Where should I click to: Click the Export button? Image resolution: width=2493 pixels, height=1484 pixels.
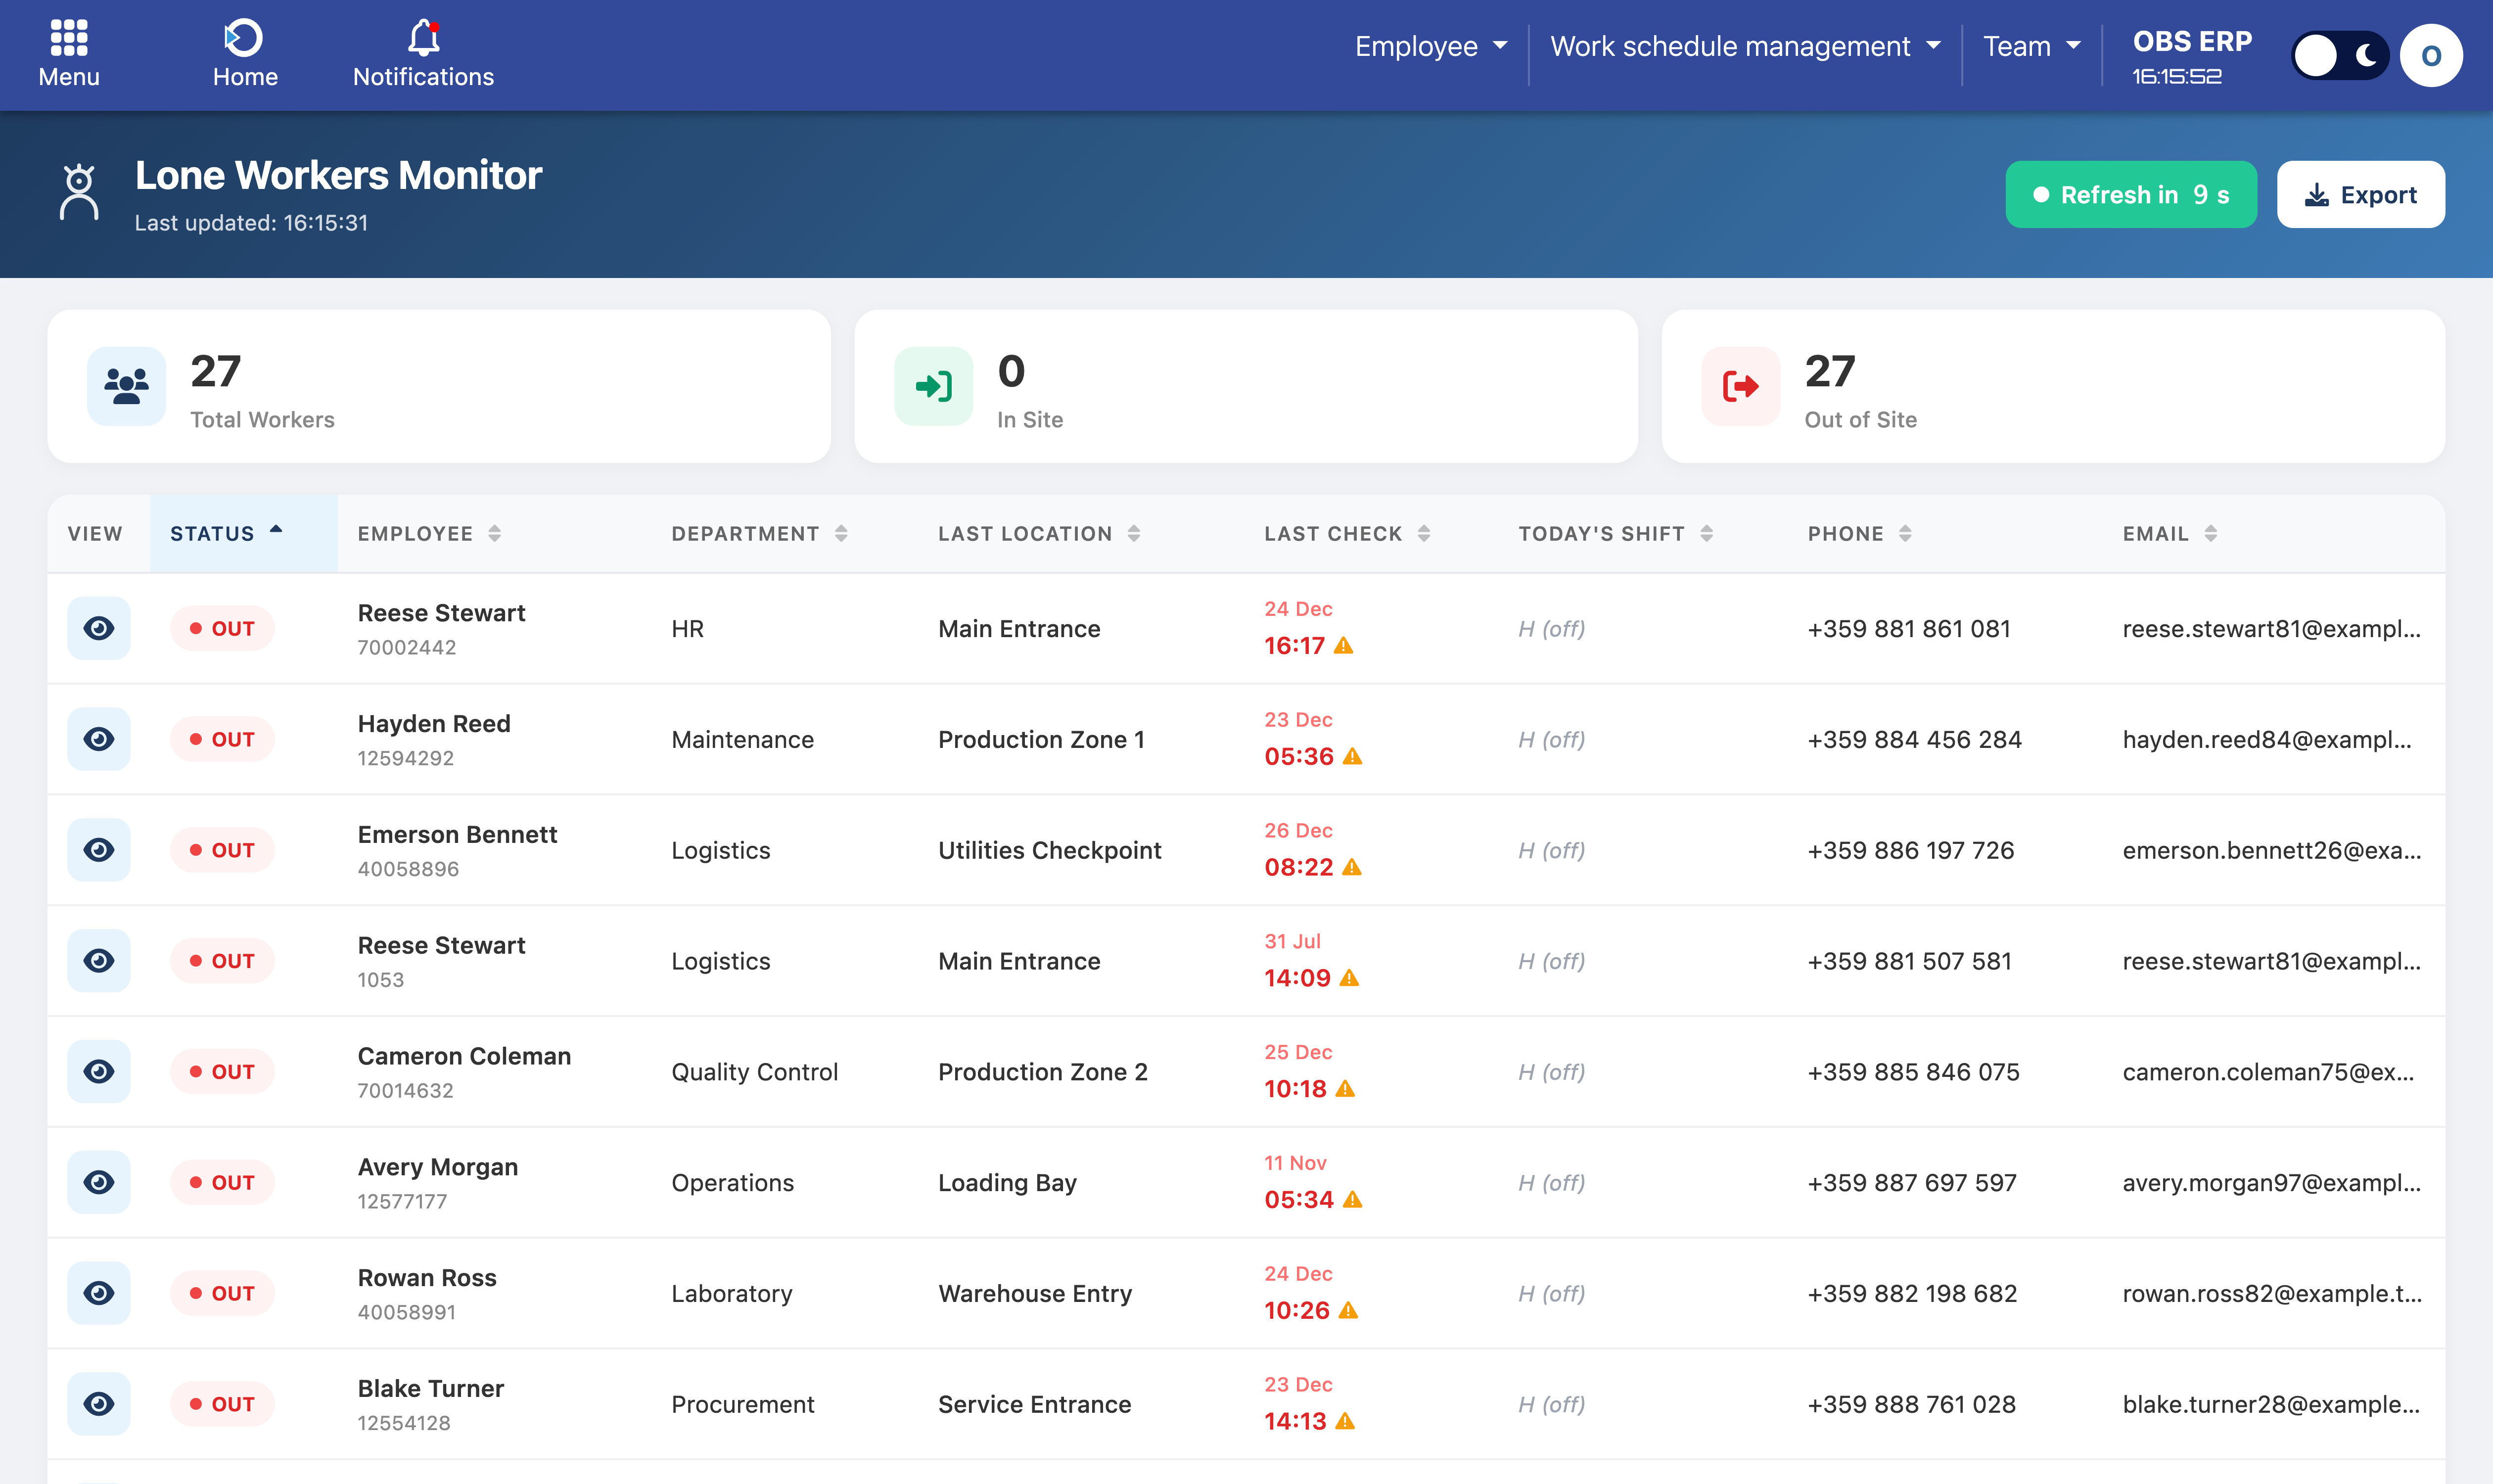pos(2360,195)
